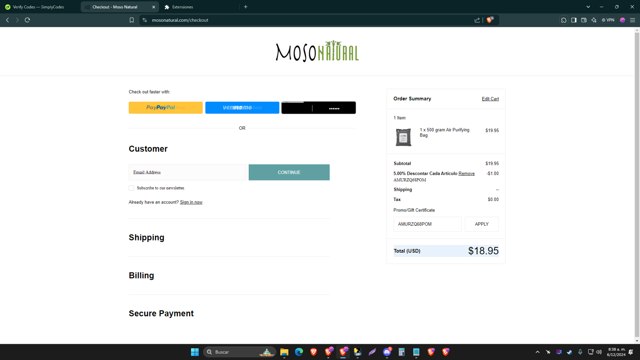Open the VPN button
Viewport: 640px width, 360px height.
[x=608, y=20]
